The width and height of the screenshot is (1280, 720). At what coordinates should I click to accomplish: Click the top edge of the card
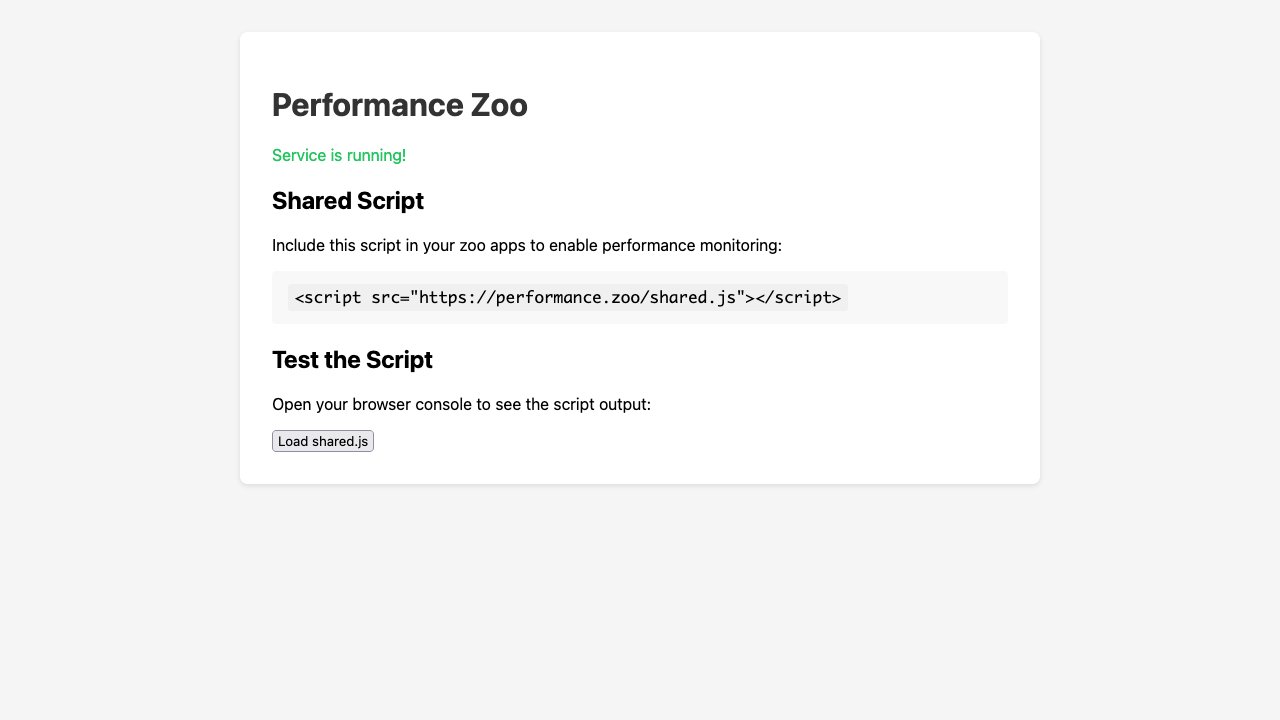point(640,34)
